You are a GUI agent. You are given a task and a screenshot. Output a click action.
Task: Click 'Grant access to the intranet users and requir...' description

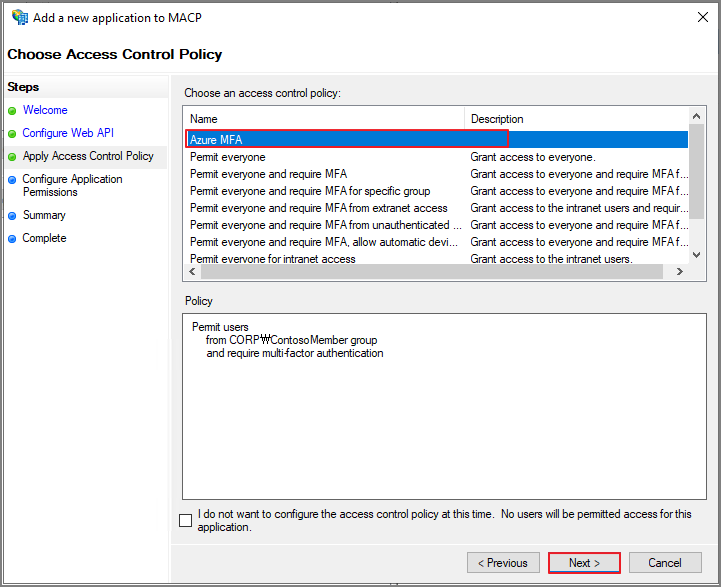(579, 208)
